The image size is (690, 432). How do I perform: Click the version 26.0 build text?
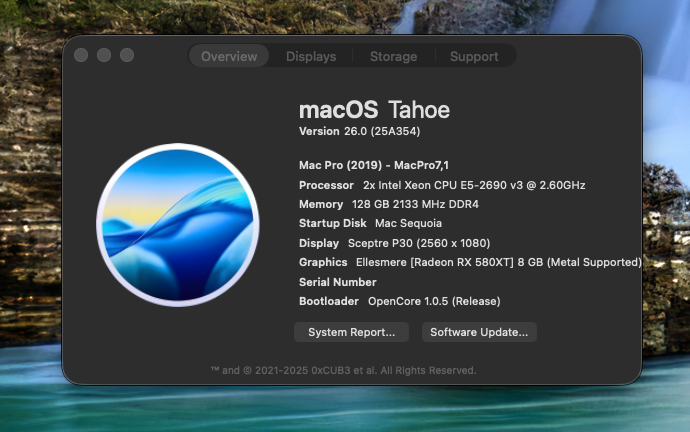[360, 131]
